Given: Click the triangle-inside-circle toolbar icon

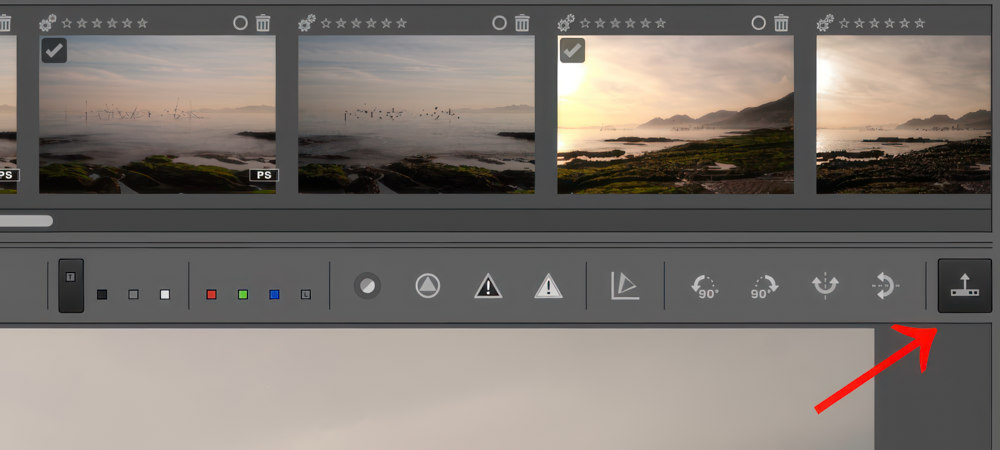Looking at the screenshot, I should tap(427, 286).
